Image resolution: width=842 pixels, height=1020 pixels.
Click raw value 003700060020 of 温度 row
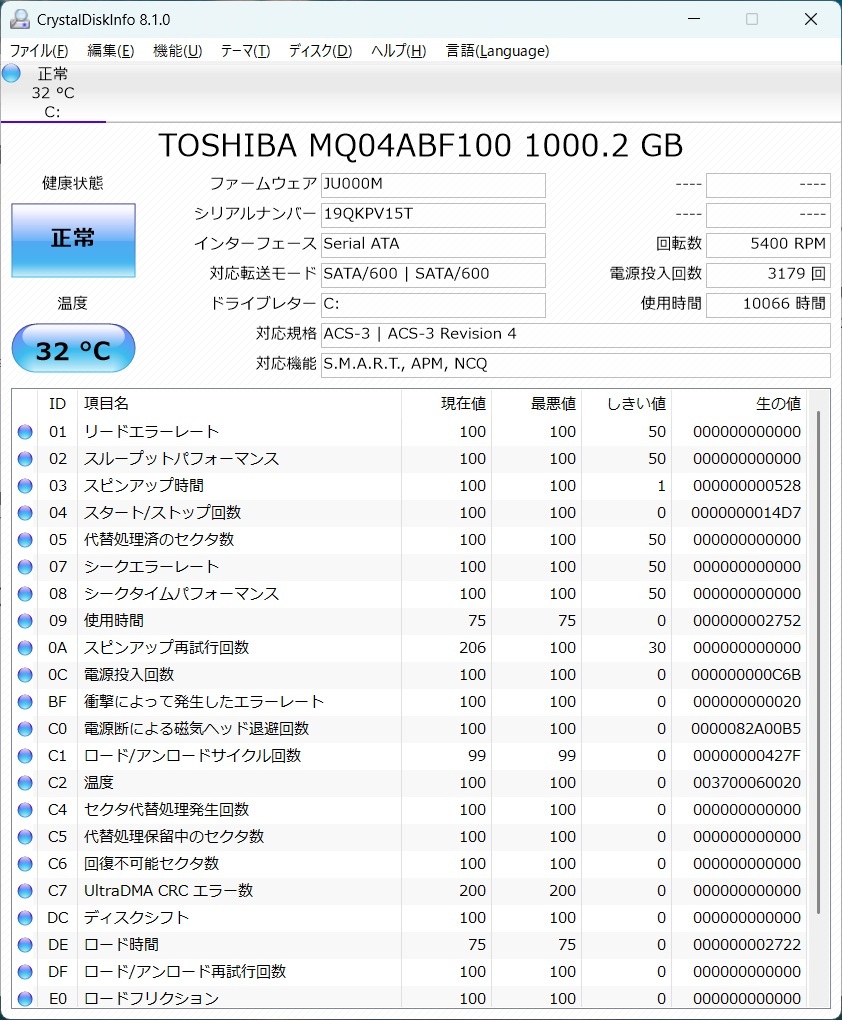747,783
